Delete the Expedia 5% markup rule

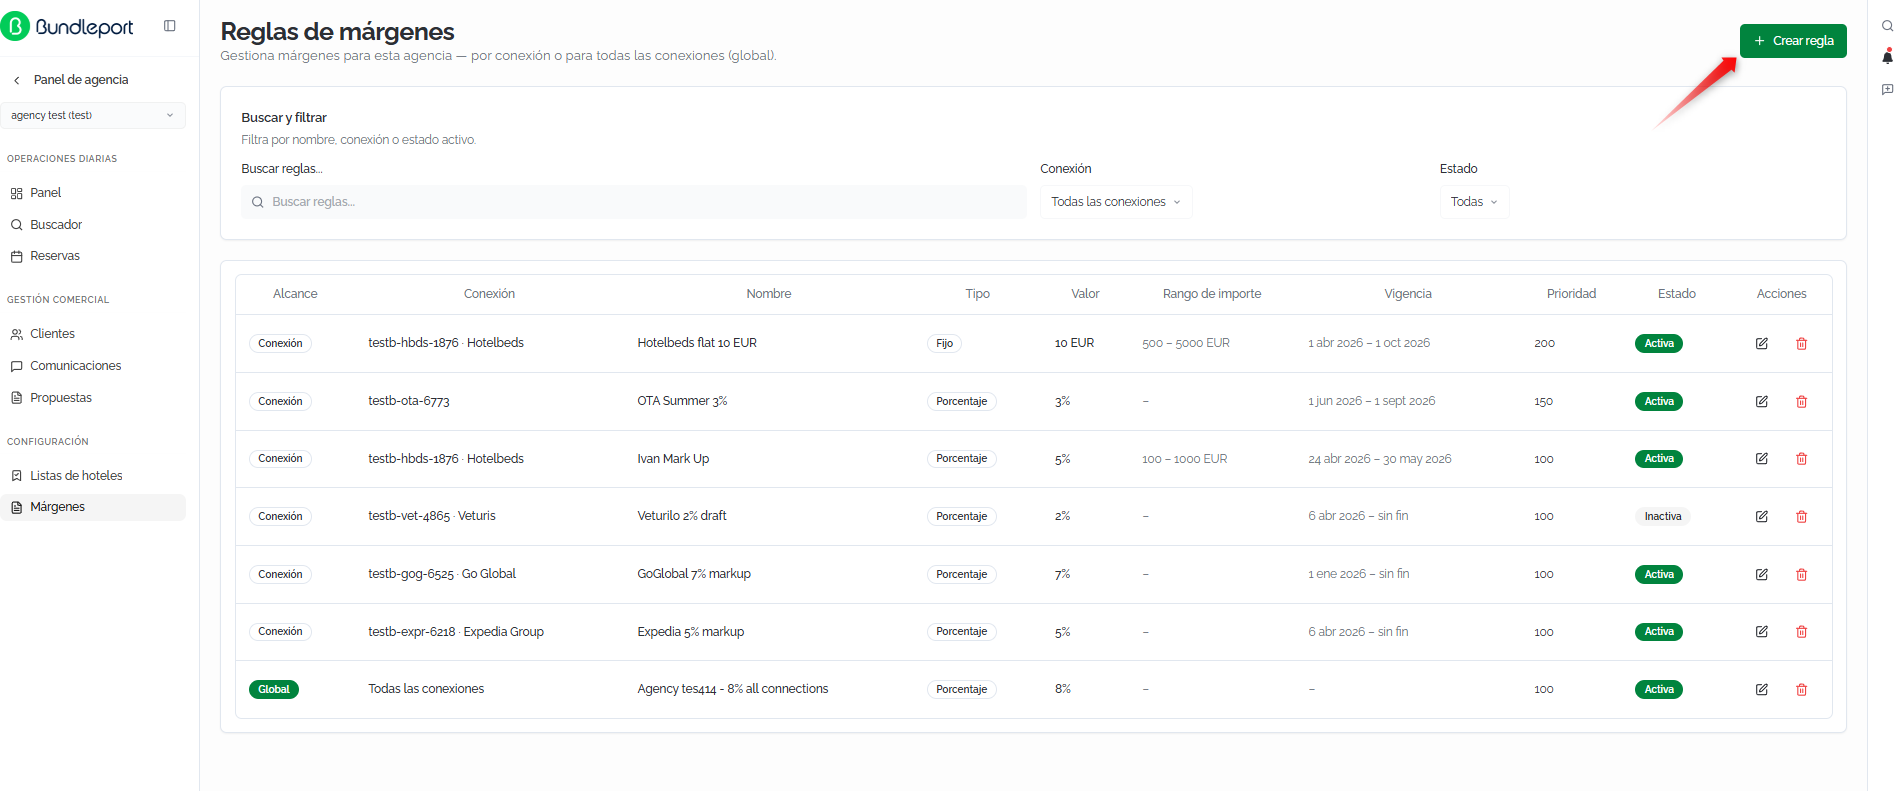(1802, 632)
